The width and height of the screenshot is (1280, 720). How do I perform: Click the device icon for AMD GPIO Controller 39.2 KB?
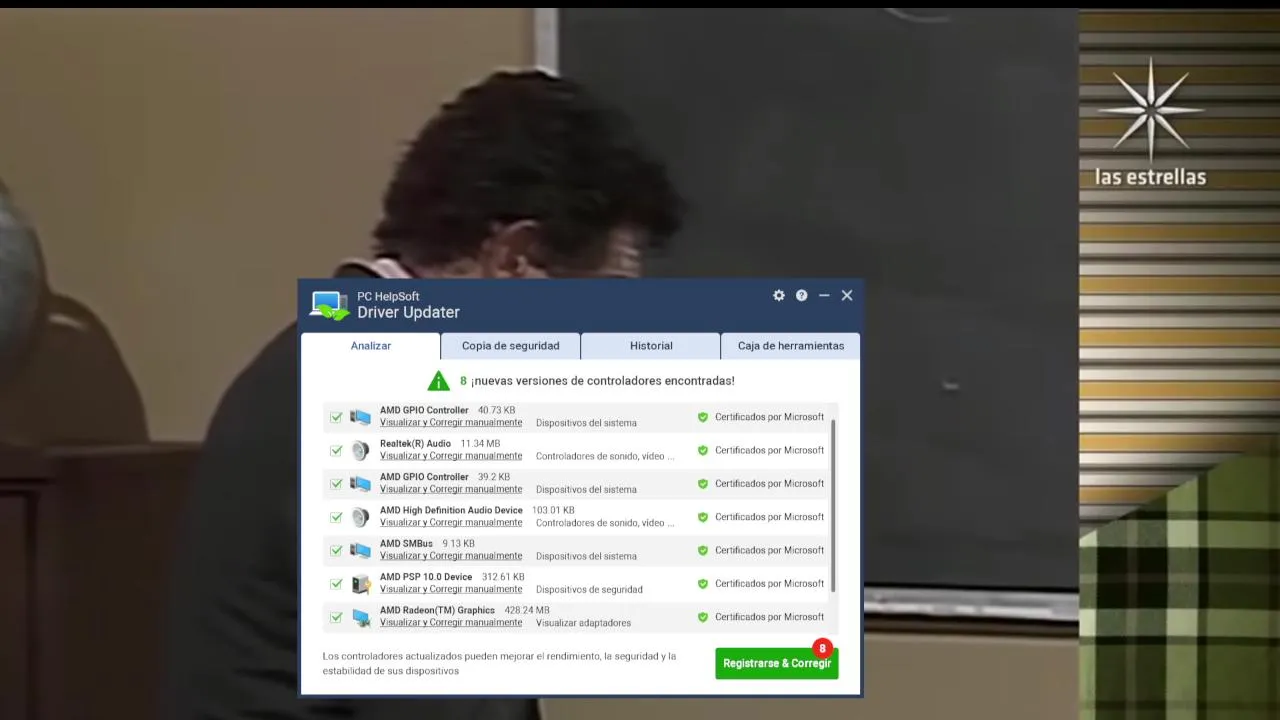pos(360,484)
